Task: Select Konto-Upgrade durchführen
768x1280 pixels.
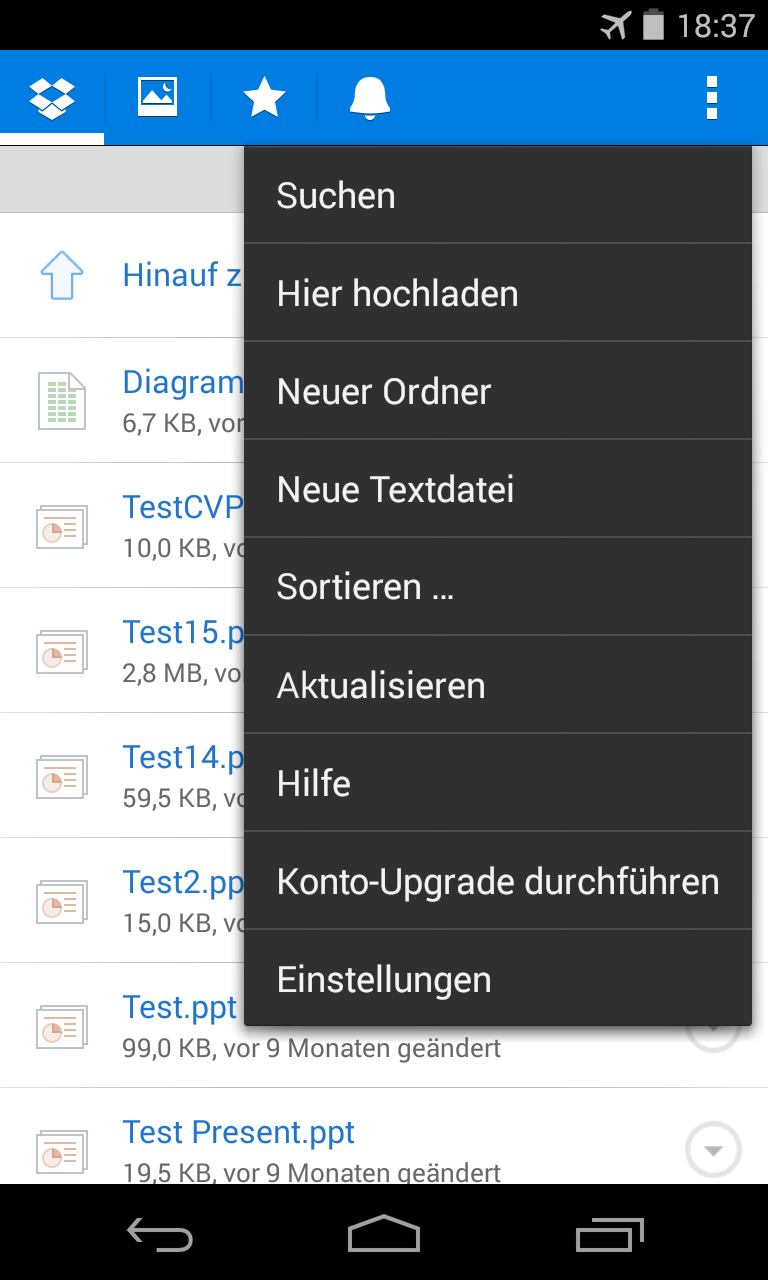Action: 497,882
